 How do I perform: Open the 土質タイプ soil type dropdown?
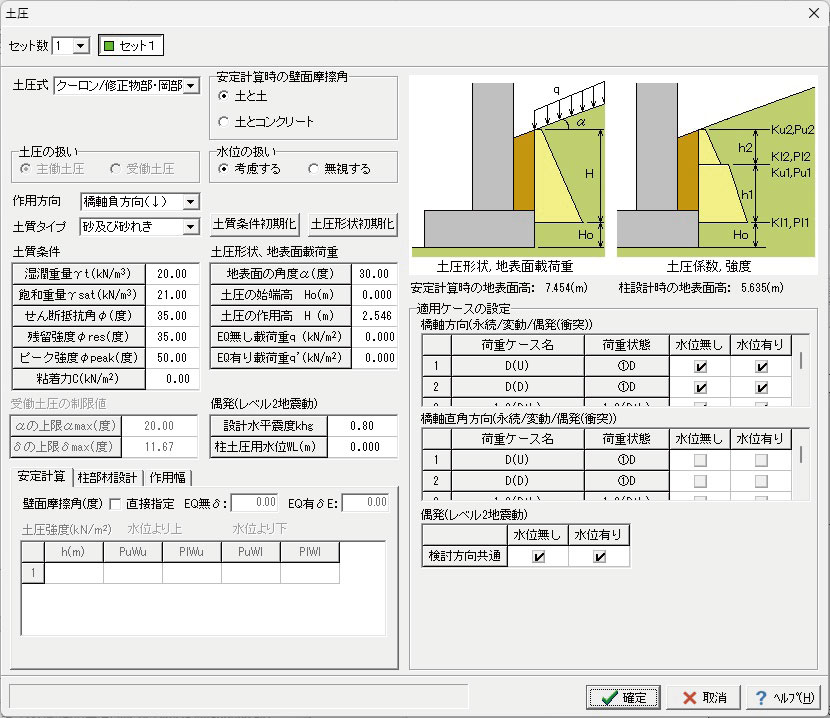point(190,227)
